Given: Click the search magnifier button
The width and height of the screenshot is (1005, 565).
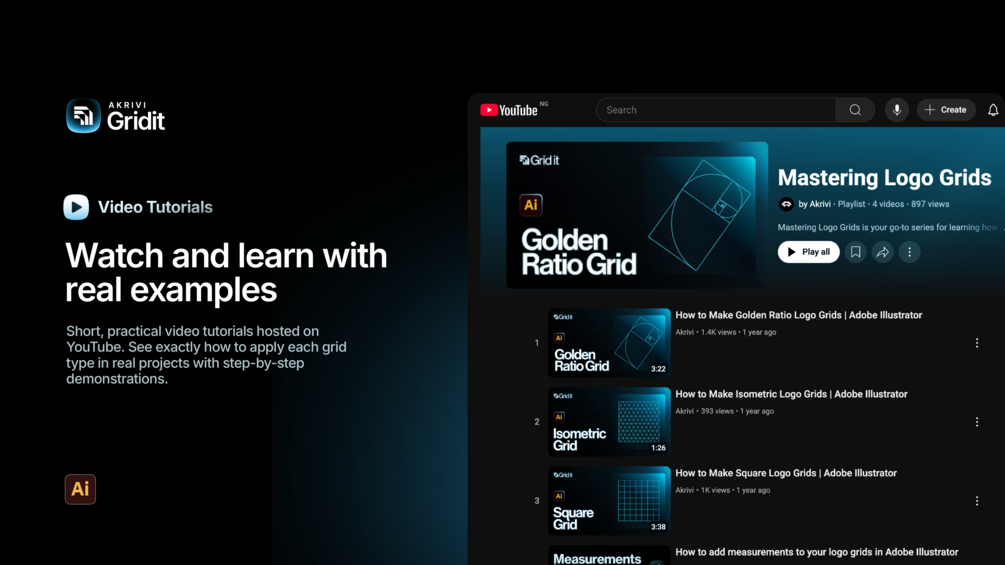Looking at the screenshot, I should [x=855, y=110].
